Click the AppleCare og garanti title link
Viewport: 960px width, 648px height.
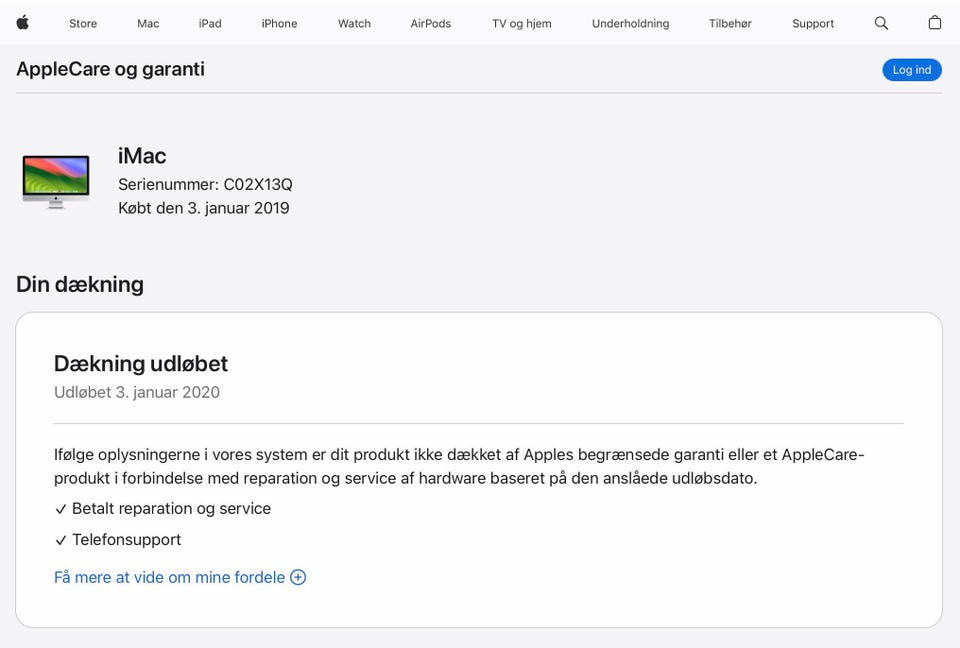click(110, 69)
